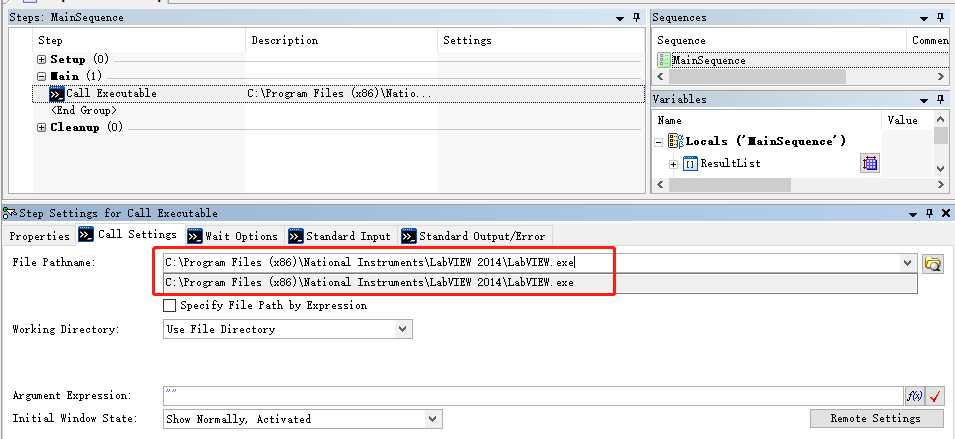Open the Working Directory dropdown
Viewport: 955px width, 439px height.
coord(402,329)
